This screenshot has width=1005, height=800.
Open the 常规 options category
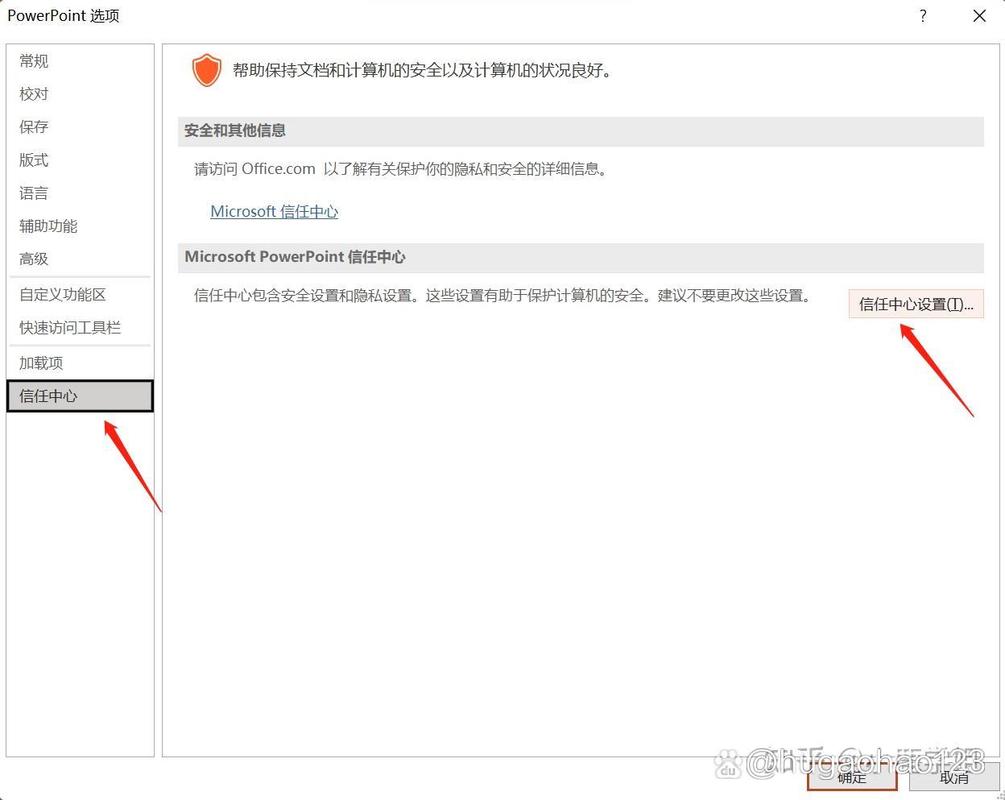(79, 61)
